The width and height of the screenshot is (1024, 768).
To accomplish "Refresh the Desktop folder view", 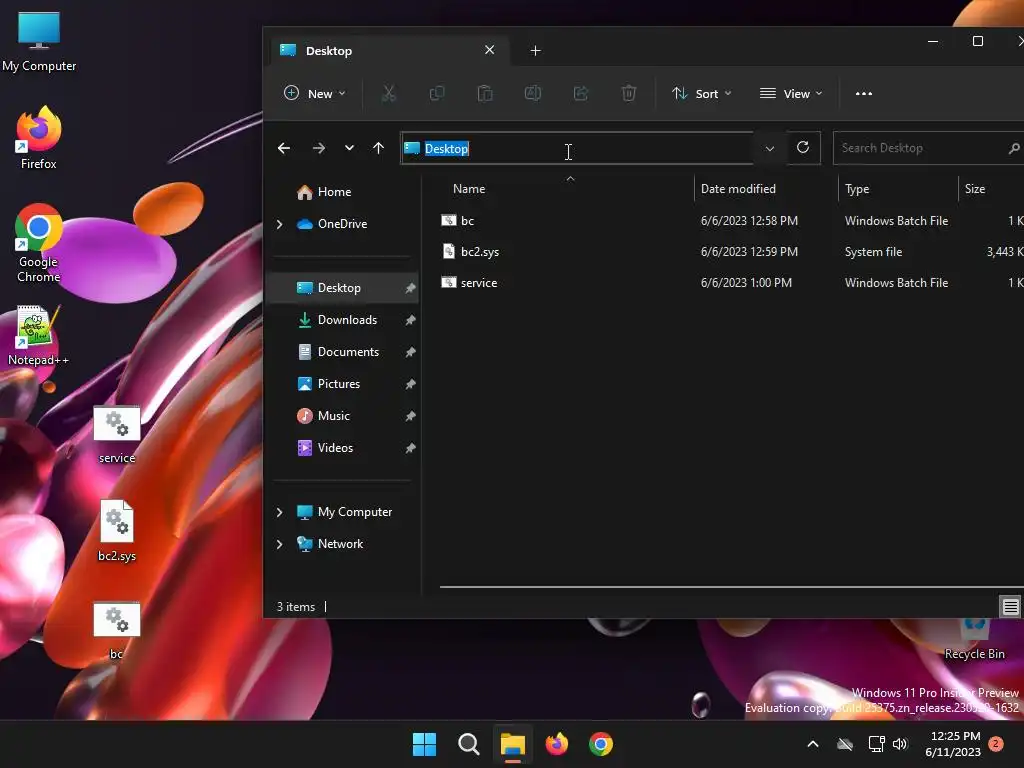I will 803,148.
